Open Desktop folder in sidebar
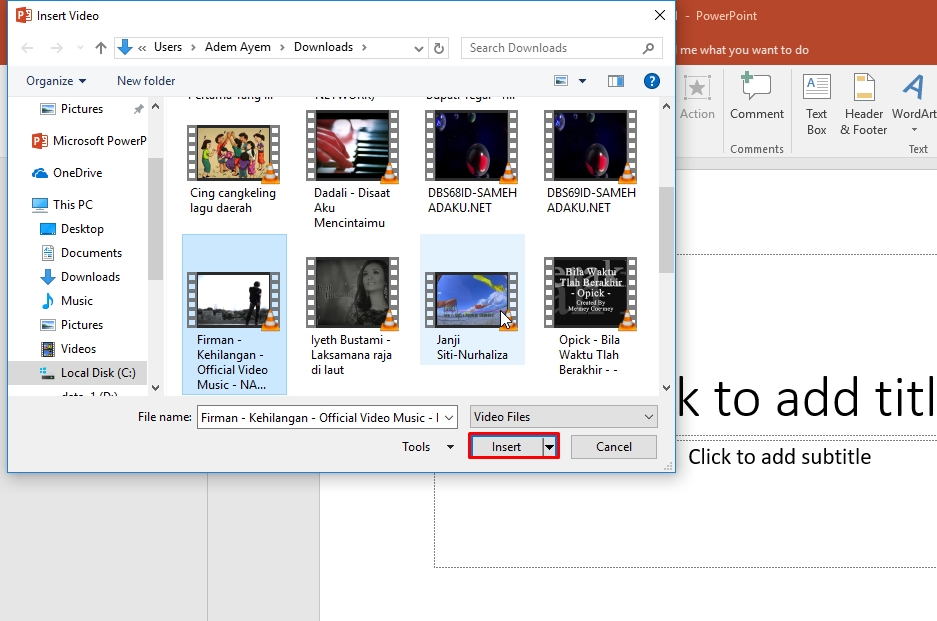This screenshot has width=937, height=621. [72, 229]
